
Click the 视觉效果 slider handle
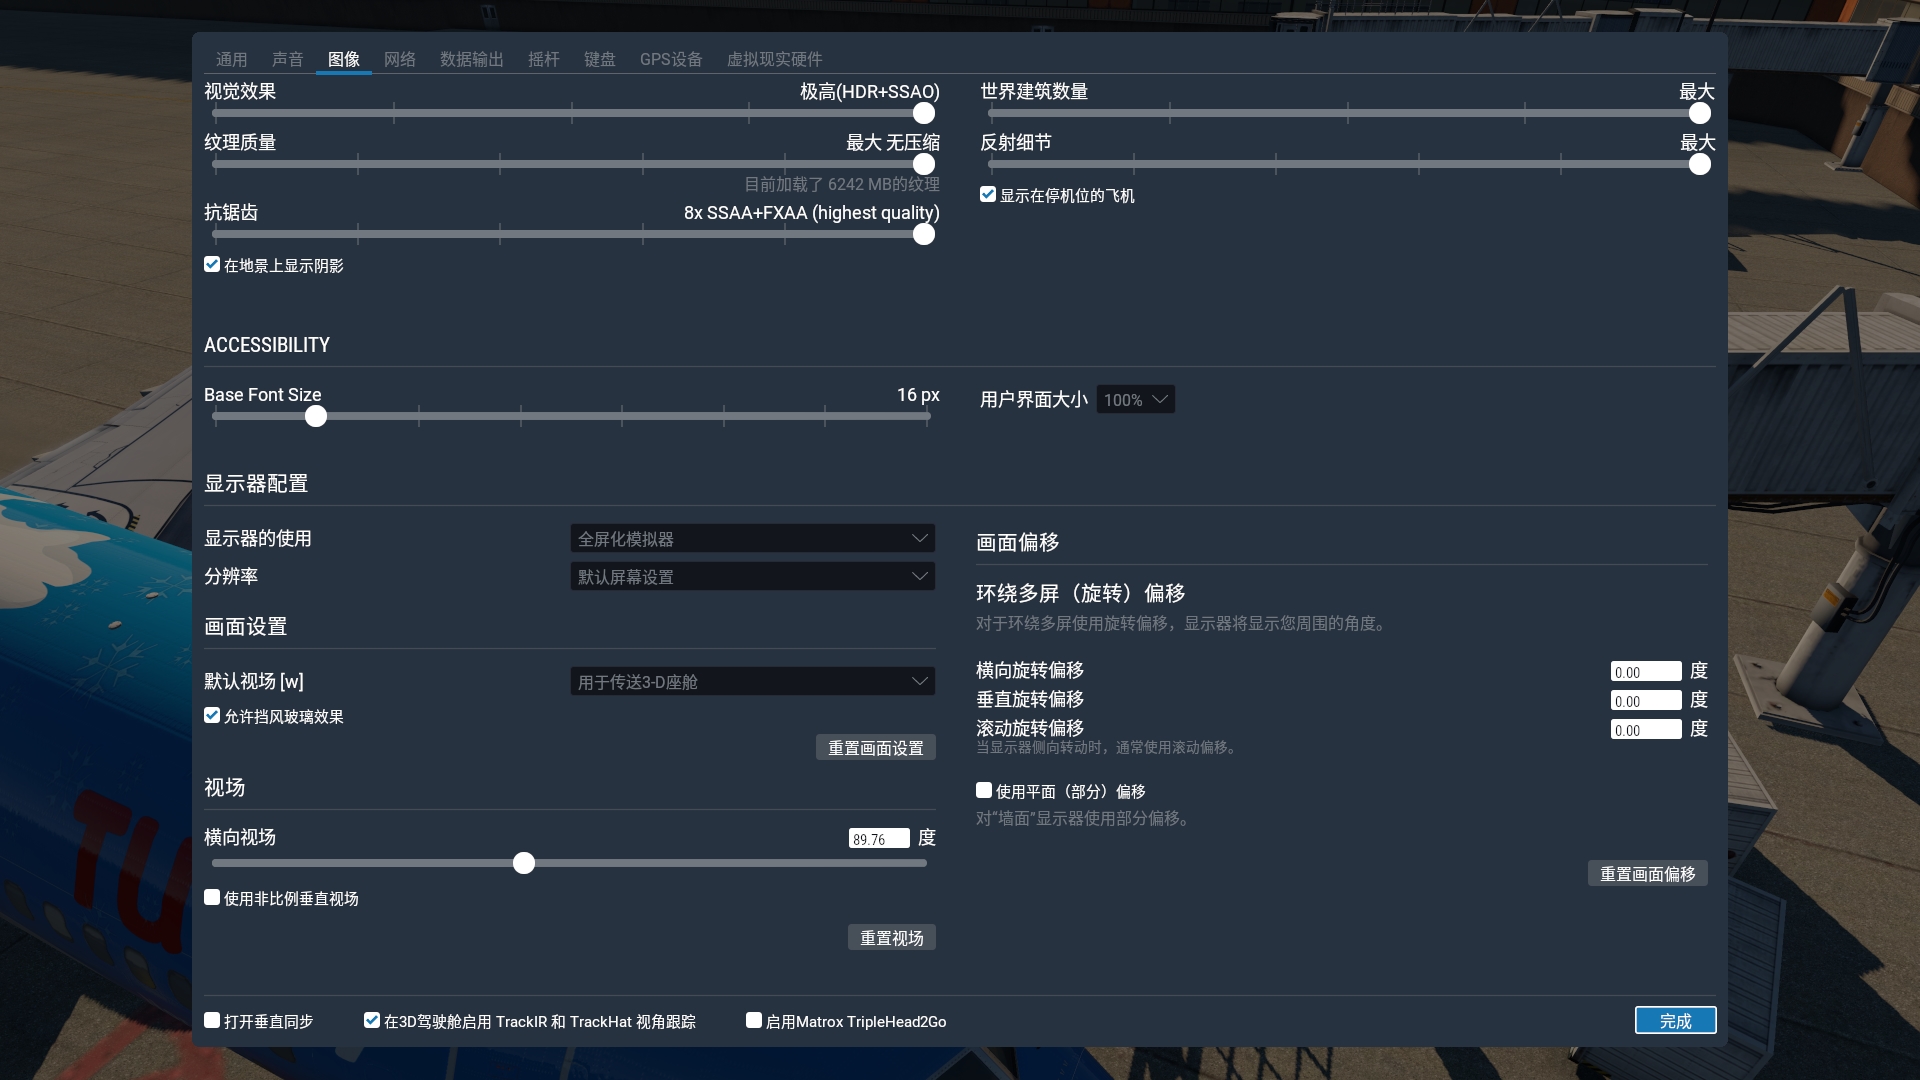click(x=924, y=113)
